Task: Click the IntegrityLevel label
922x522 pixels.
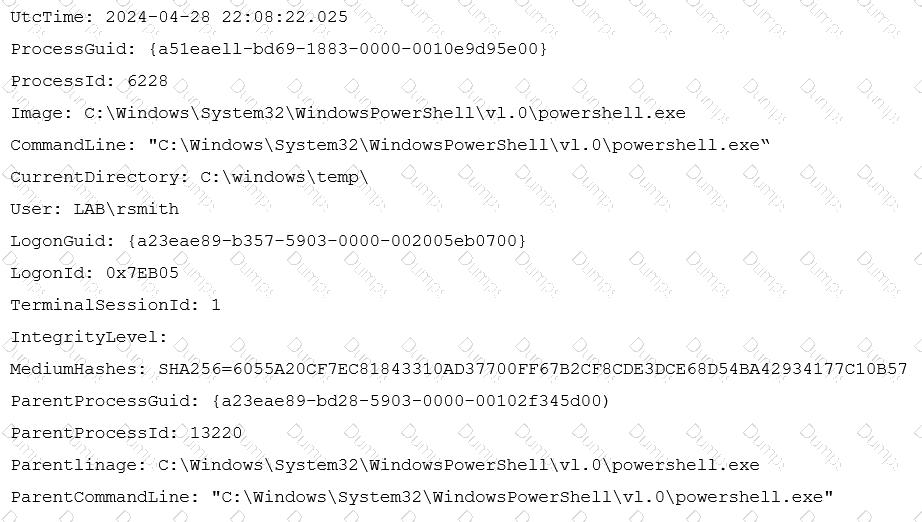Action: click(x=89, y=337)
